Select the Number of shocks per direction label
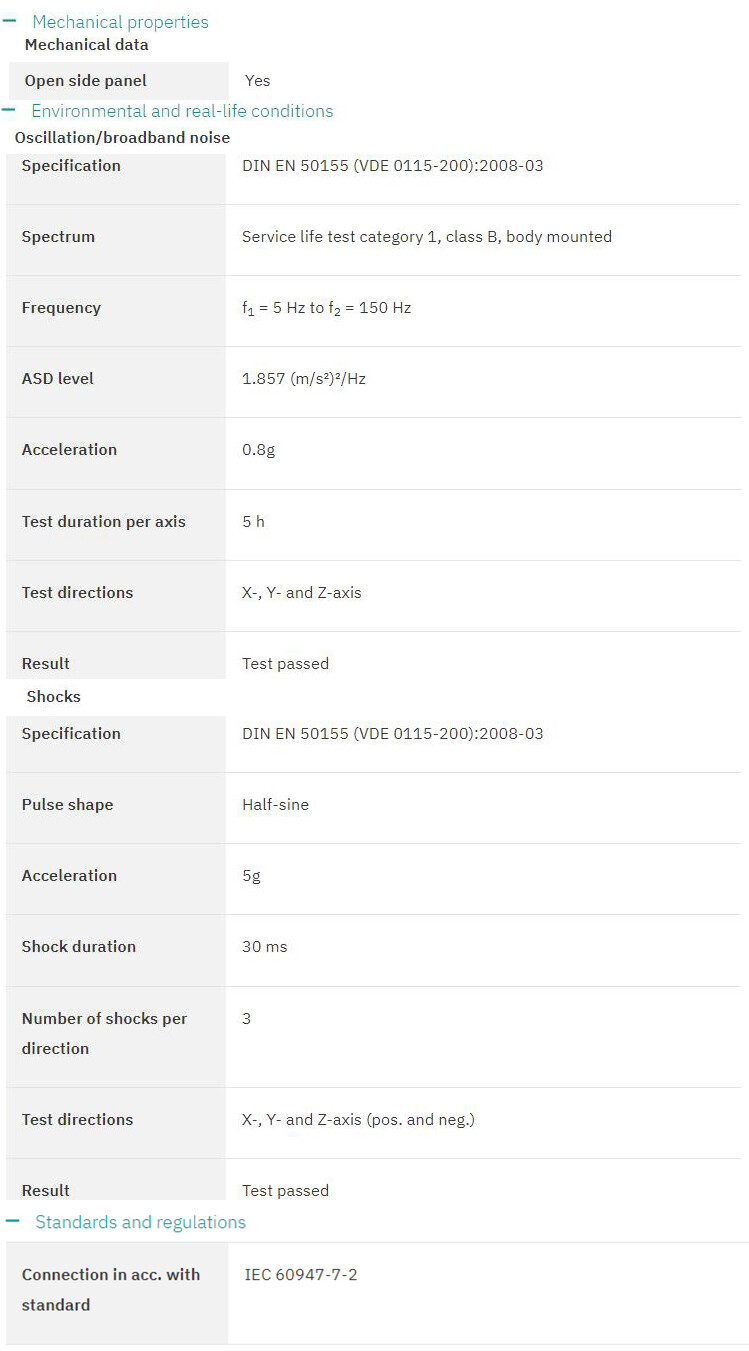This screenshot has width=749, height=1351. 105,1034
